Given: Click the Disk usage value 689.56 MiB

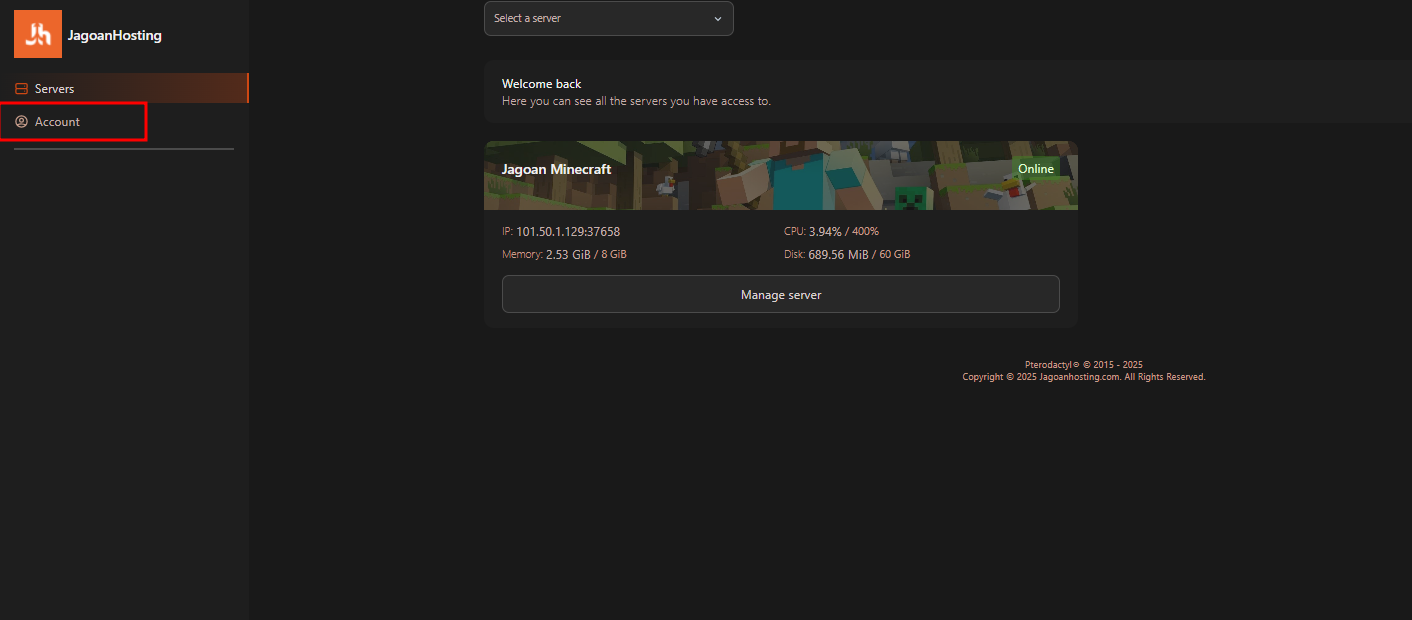Looking at the screenshot, I should coord(838,255).
